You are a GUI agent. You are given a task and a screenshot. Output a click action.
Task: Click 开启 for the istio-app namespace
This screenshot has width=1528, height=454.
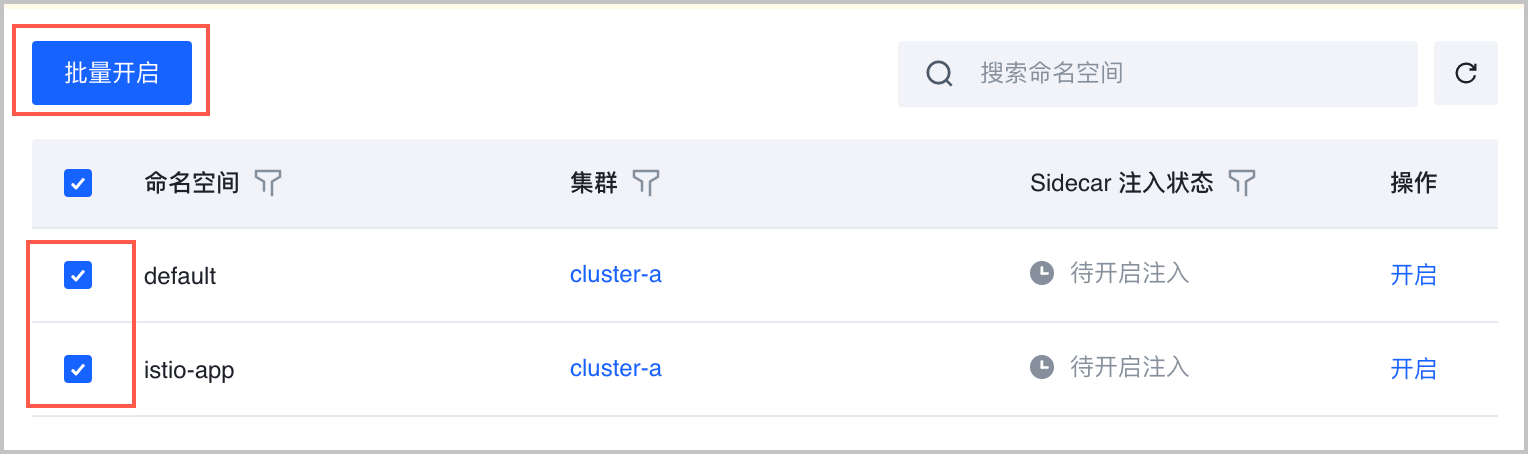[x=1413, y=369]
